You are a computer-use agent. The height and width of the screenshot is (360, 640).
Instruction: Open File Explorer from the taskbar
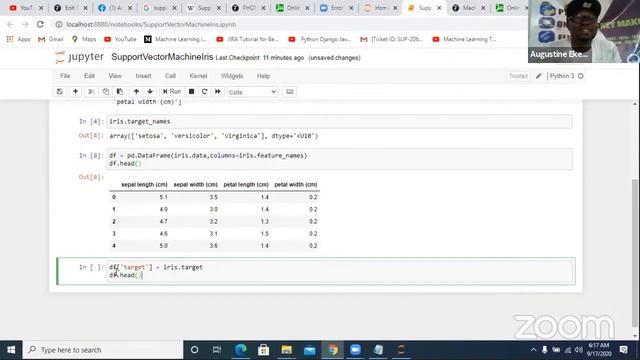287,350
